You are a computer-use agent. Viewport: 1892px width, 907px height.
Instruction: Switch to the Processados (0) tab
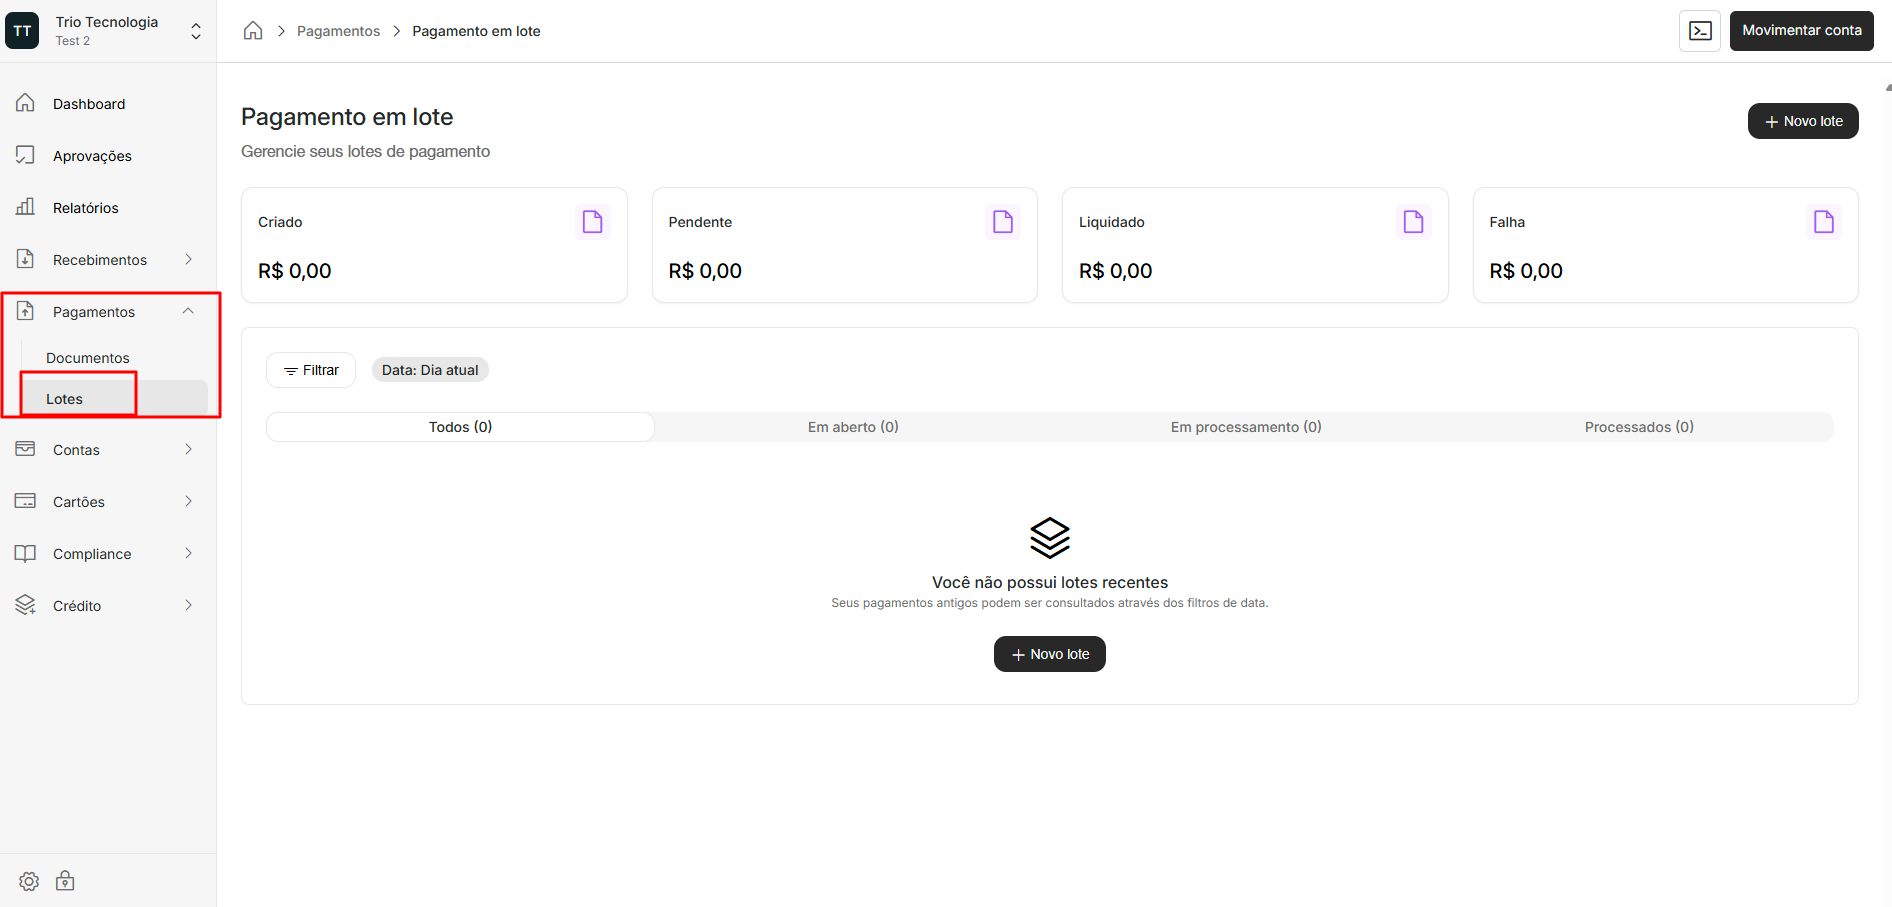tap(1639, 427)
